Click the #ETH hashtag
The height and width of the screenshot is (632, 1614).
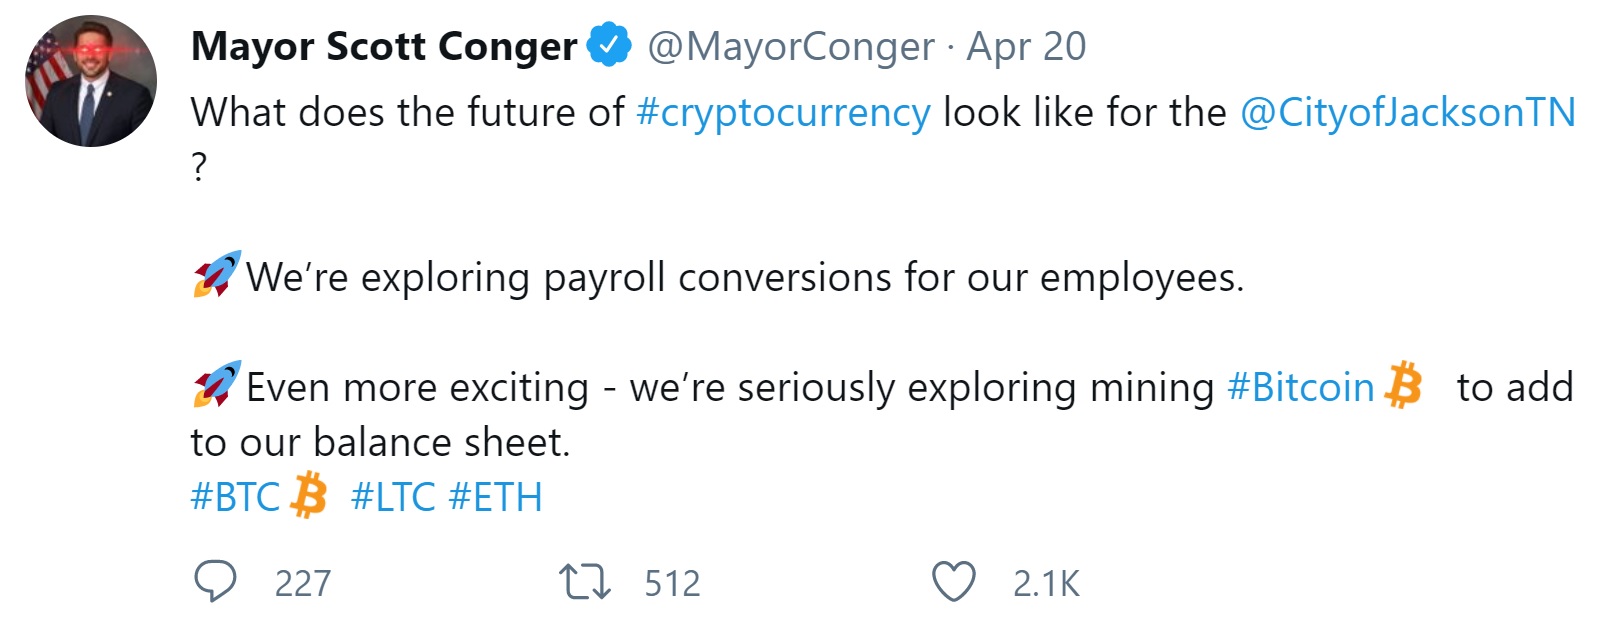click(x=495, y=497)
